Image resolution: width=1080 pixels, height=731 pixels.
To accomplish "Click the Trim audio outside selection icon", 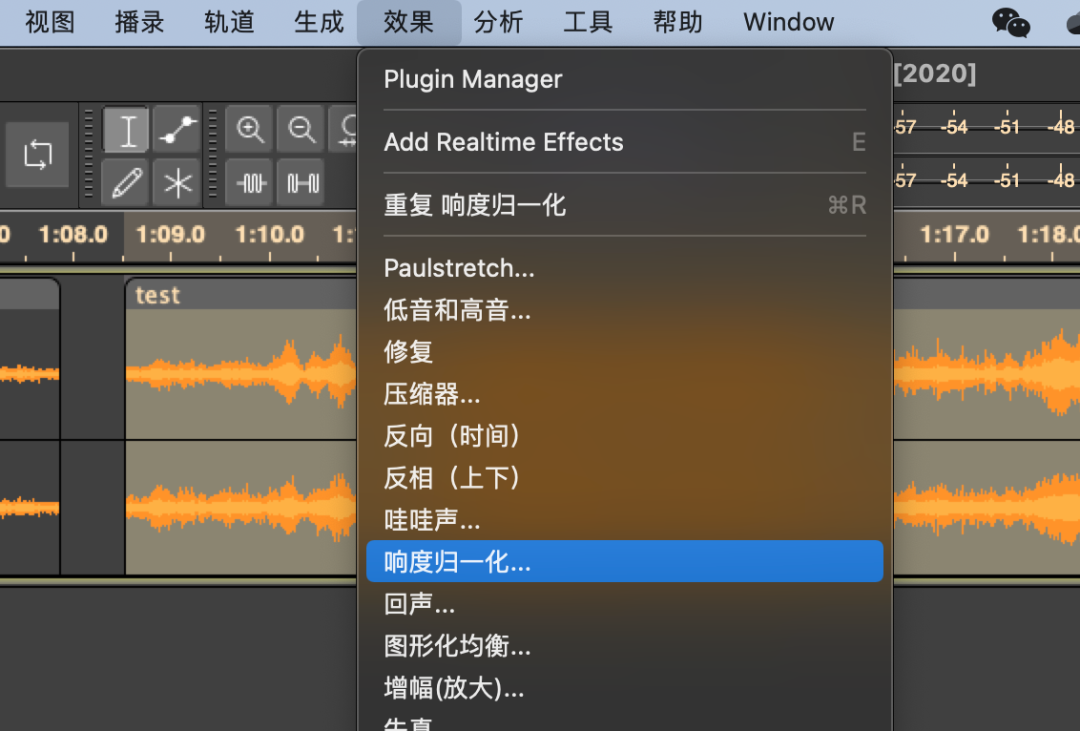I will [250, 182].
